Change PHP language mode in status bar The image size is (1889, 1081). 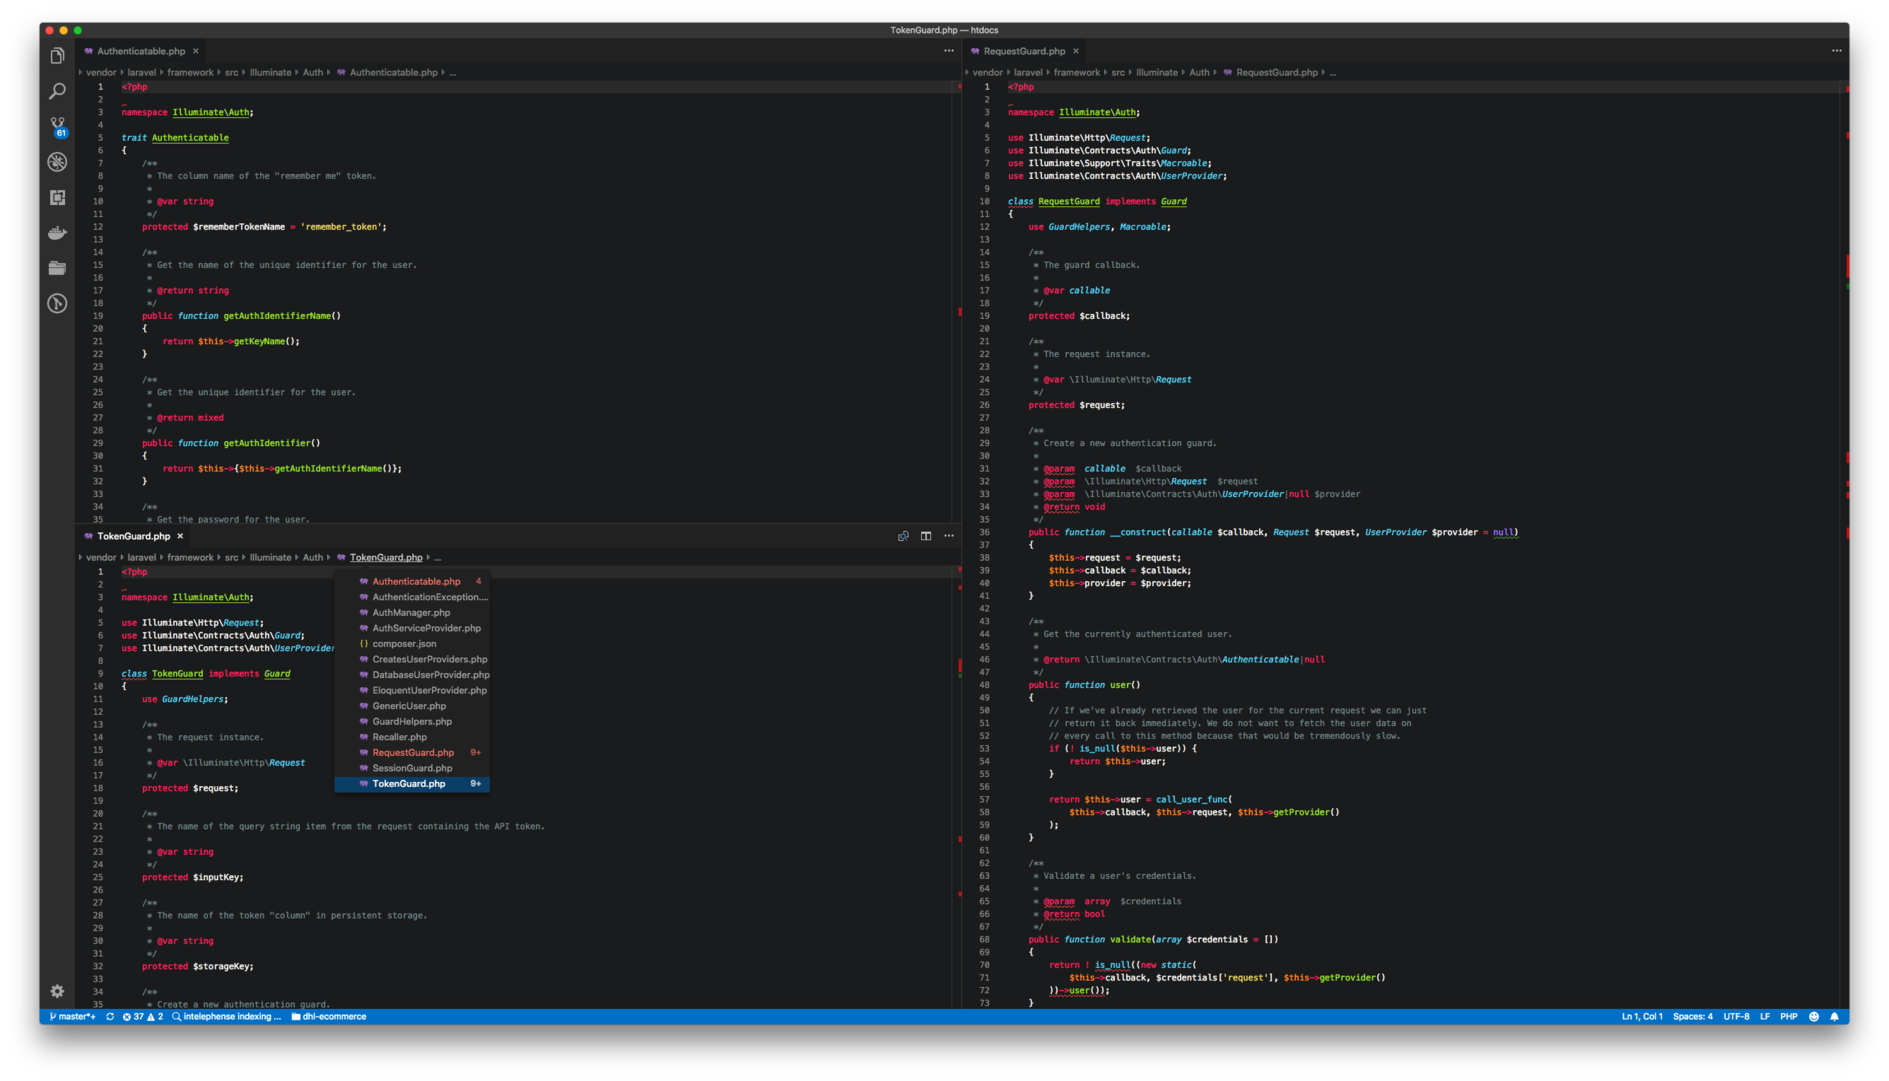tap(1788, 1016)
